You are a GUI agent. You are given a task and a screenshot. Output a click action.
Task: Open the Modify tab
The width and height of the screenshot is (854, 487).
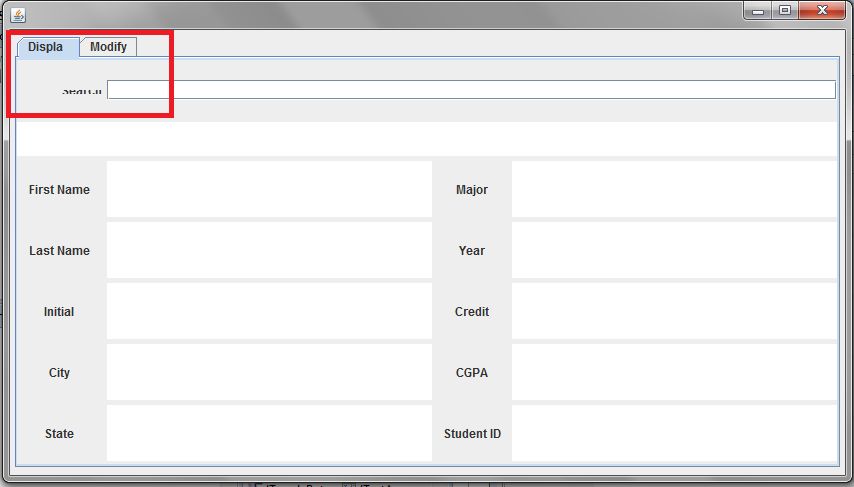108,47
